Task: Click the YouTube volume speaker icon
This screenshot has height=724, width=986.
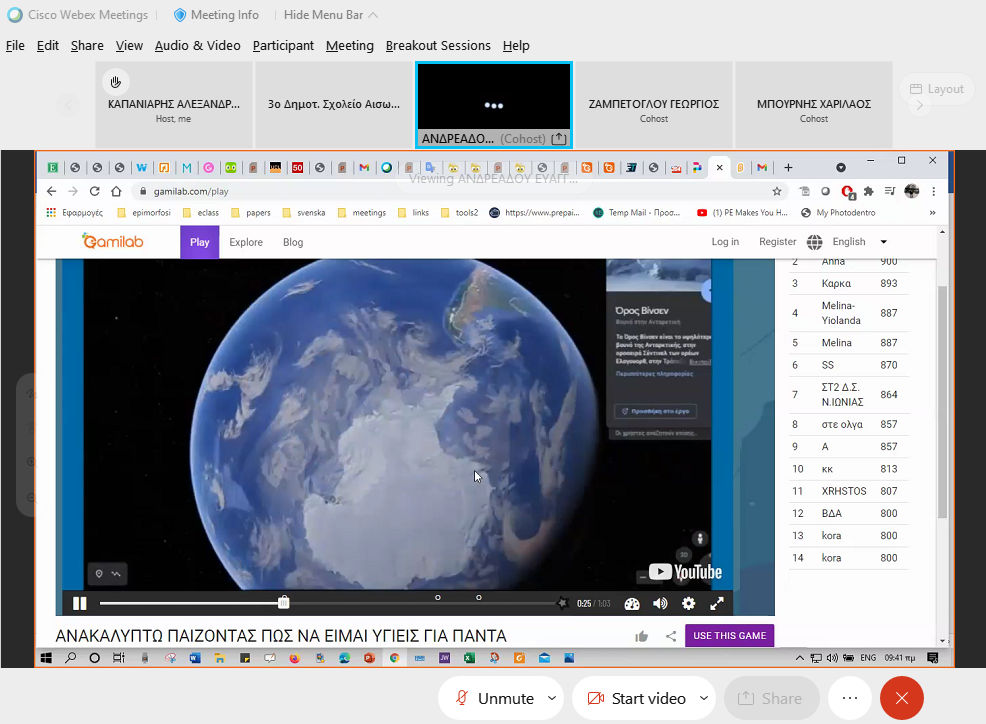Action: (x=660, y=603)
